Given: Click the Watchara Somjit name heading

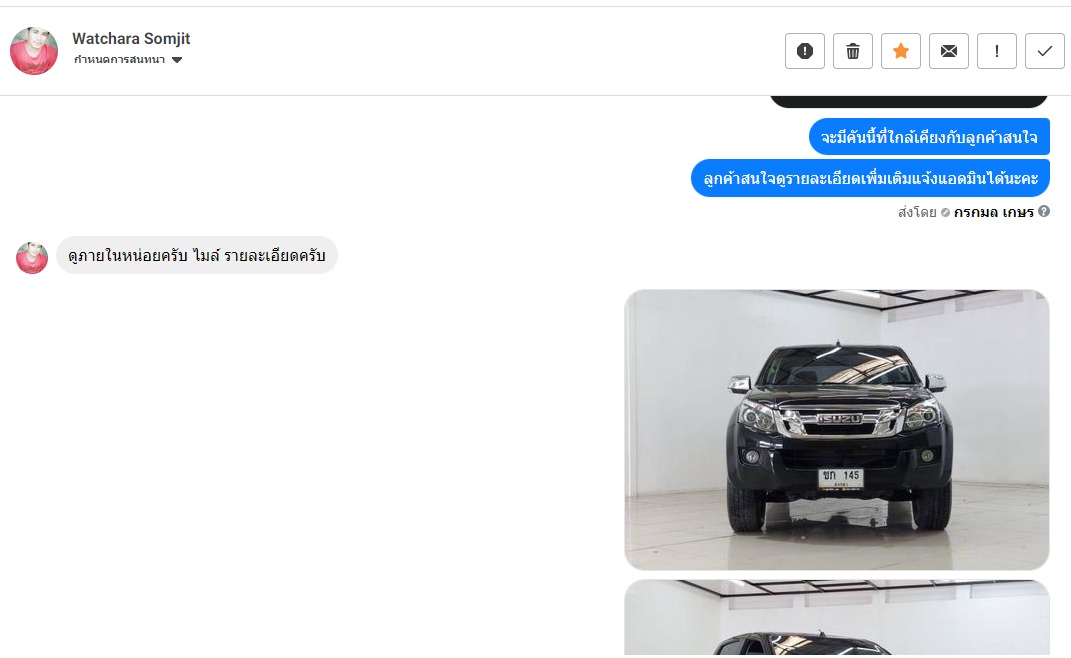Looking at the screenshot, I should pyautogui.click(x=131, y=38).
